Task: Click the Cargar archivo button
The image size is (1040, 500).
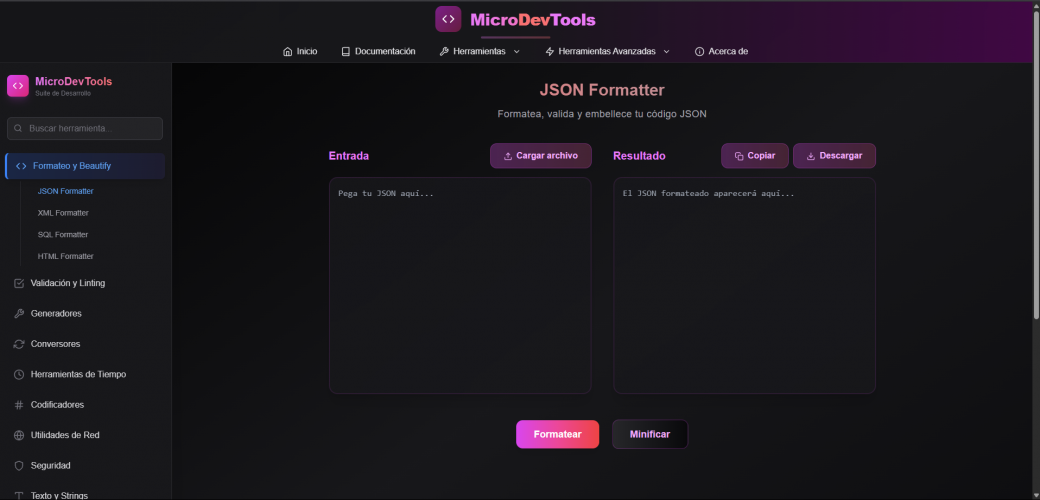Action: click(541, 156)
